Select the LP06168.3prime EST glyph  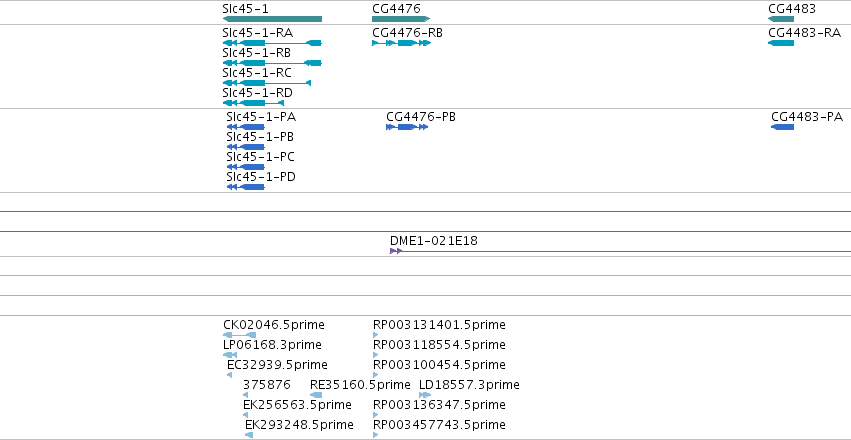click(x=230, y=355)
